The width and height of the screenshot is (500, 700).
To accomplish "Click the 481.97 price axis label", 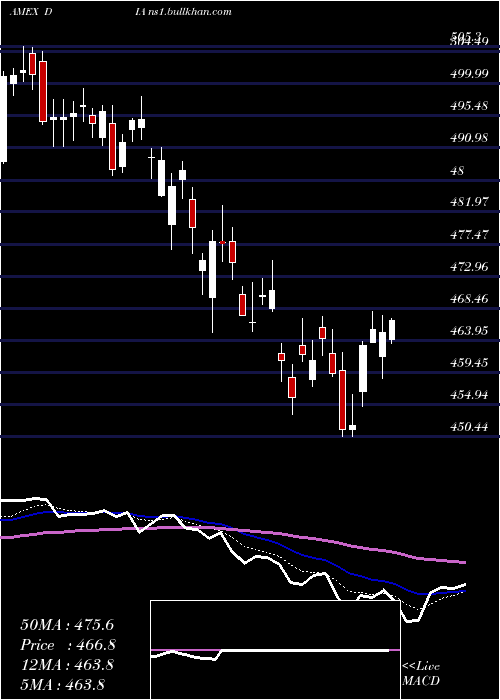I will pyautogui.click(x=469, y=202).
